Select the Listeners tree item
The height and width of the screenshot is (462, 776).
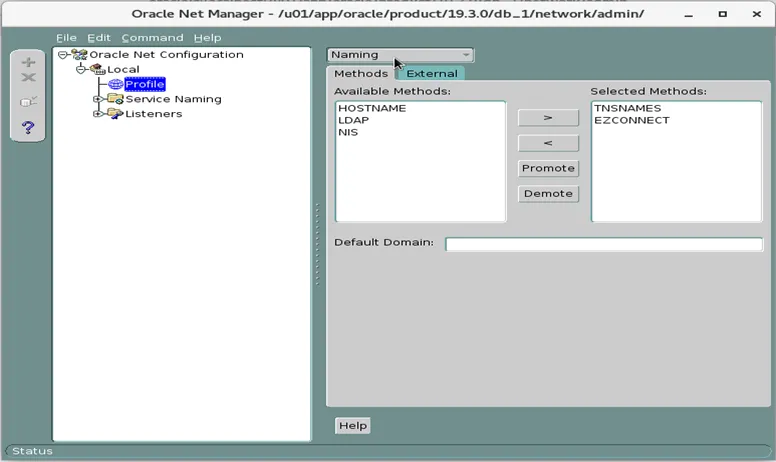153,114
